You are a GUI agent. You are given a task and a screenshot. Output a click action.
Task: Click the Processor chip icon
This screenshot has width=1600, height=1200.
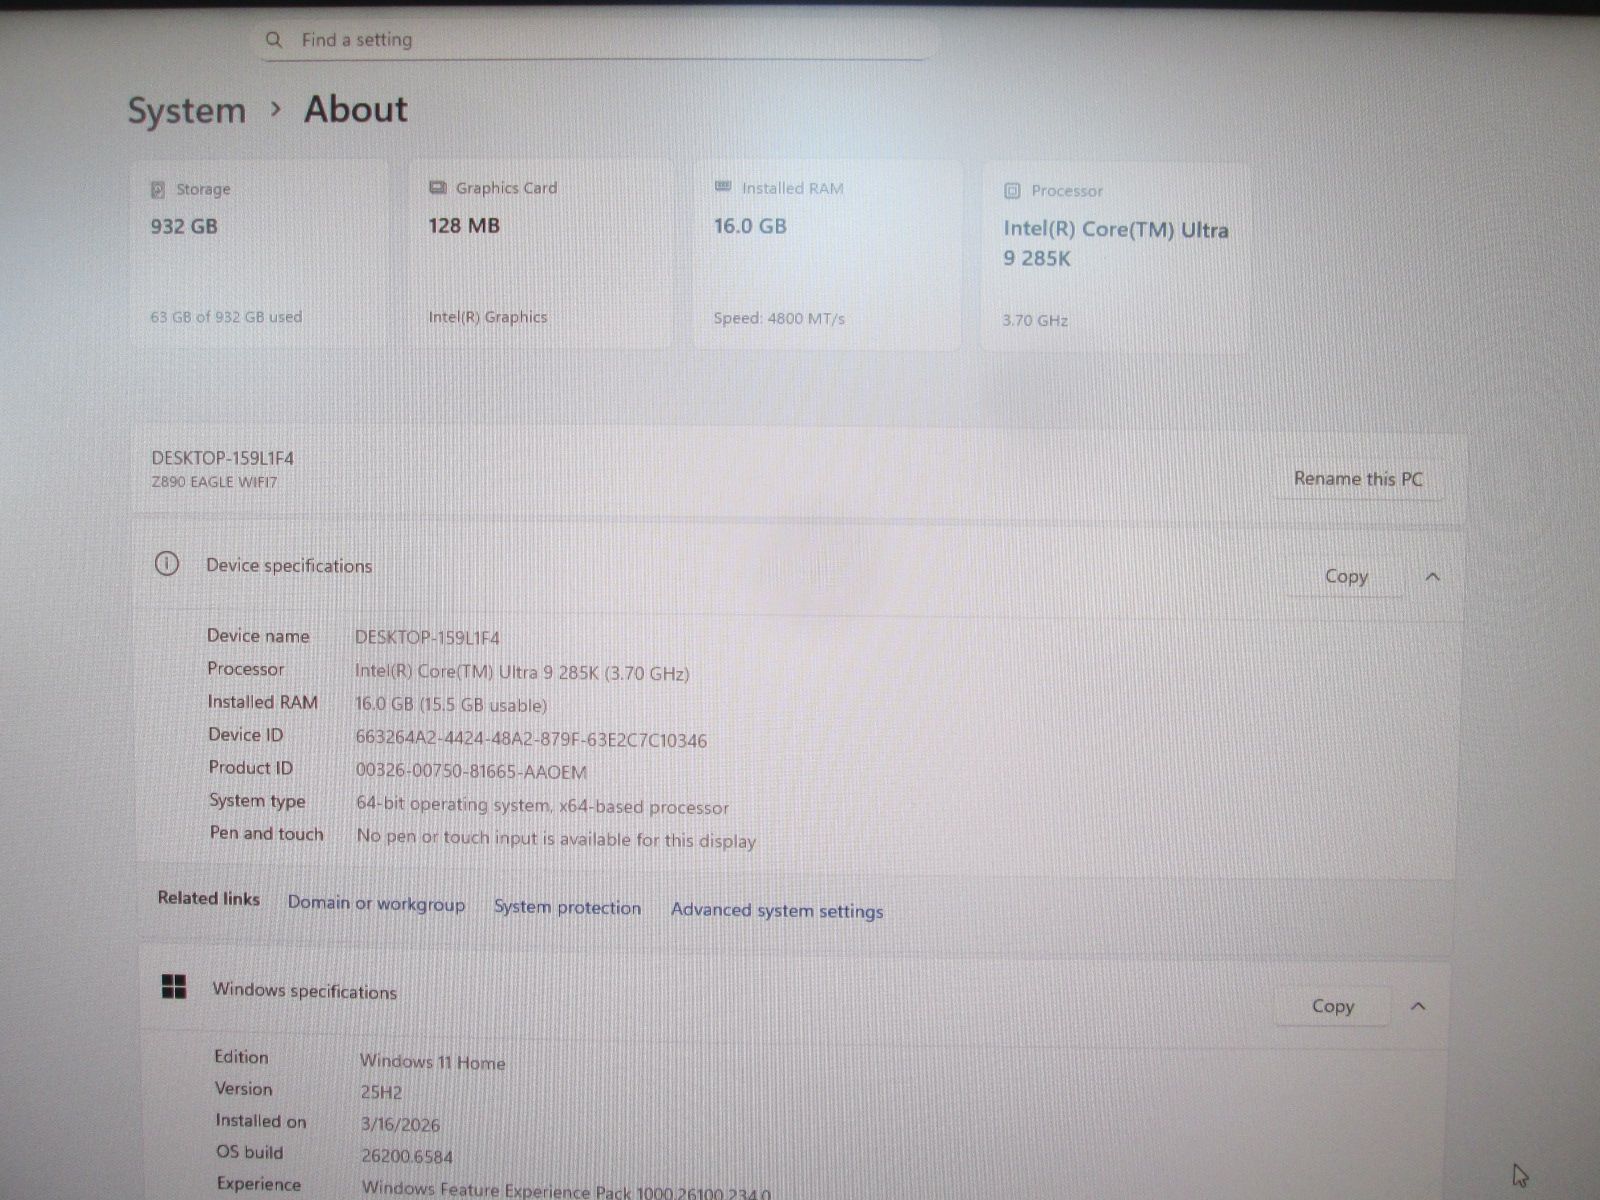(x=1012, y=190)
